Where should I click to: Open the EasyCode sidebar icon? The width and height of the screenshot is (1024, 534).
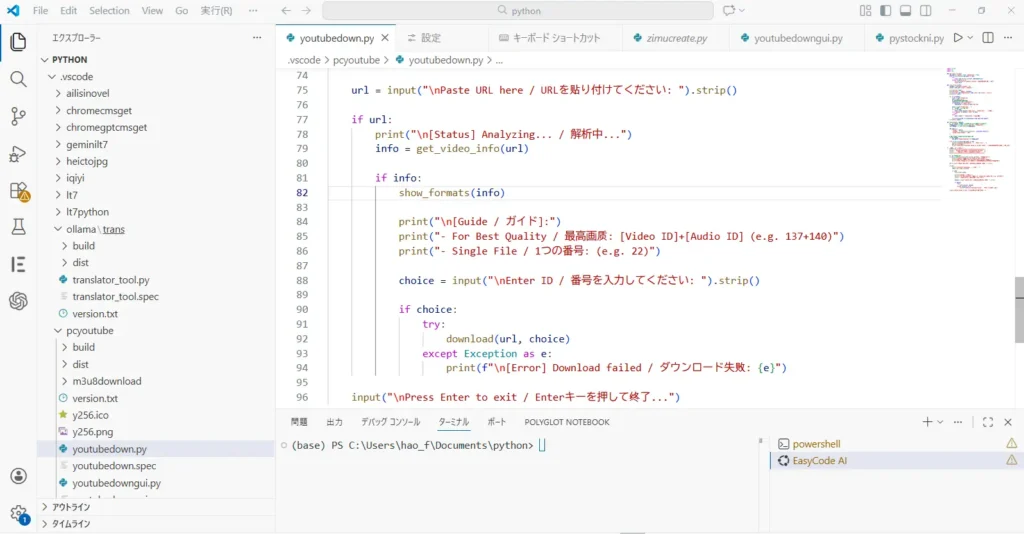pyautogui.click(x=18, y=264)
